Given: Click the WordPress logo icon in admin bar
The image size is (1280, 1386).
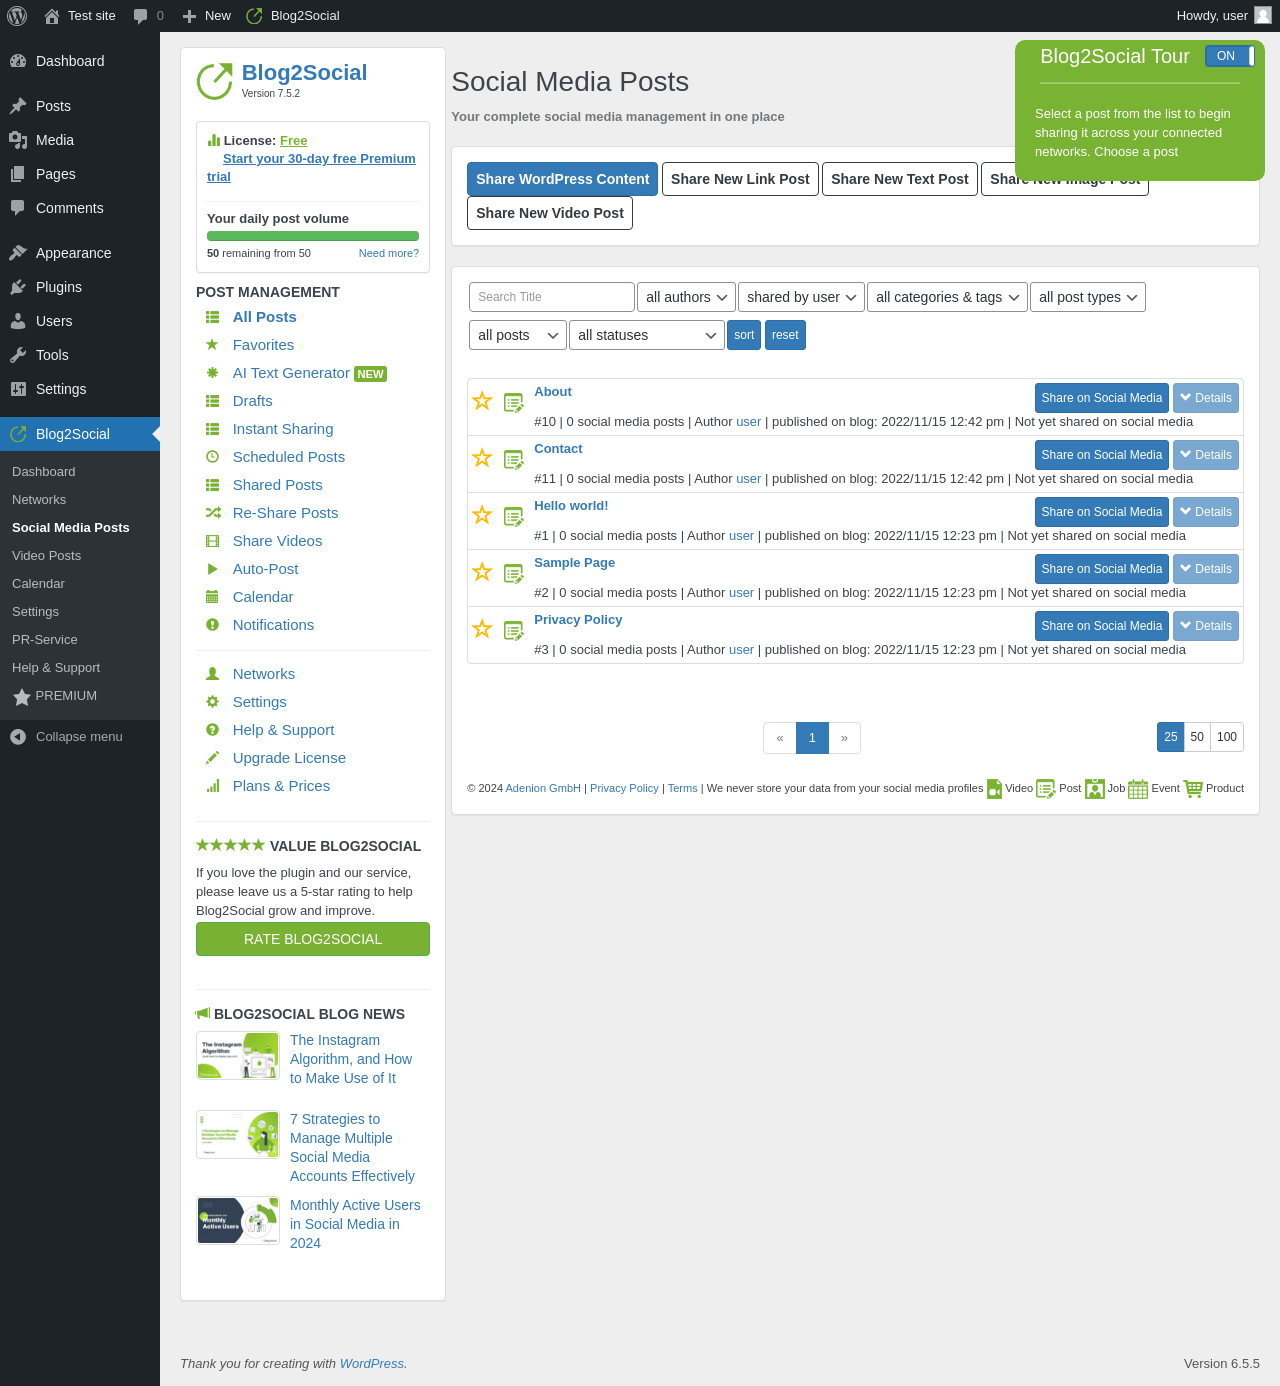Looking at the screenshot, I should click(17, 16).
